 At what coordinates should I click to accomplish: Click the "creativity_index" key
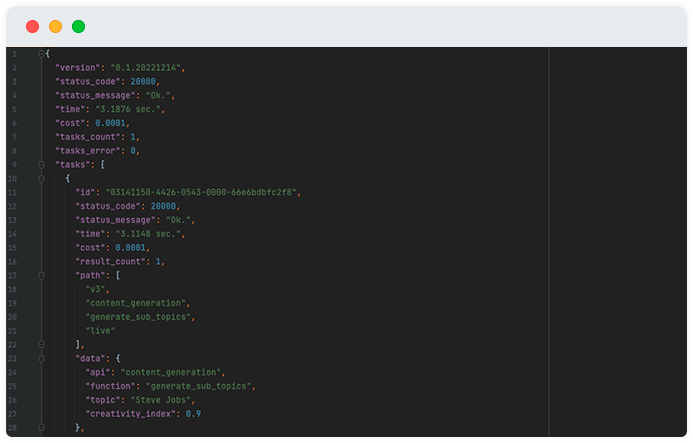[x=131, y=414]
